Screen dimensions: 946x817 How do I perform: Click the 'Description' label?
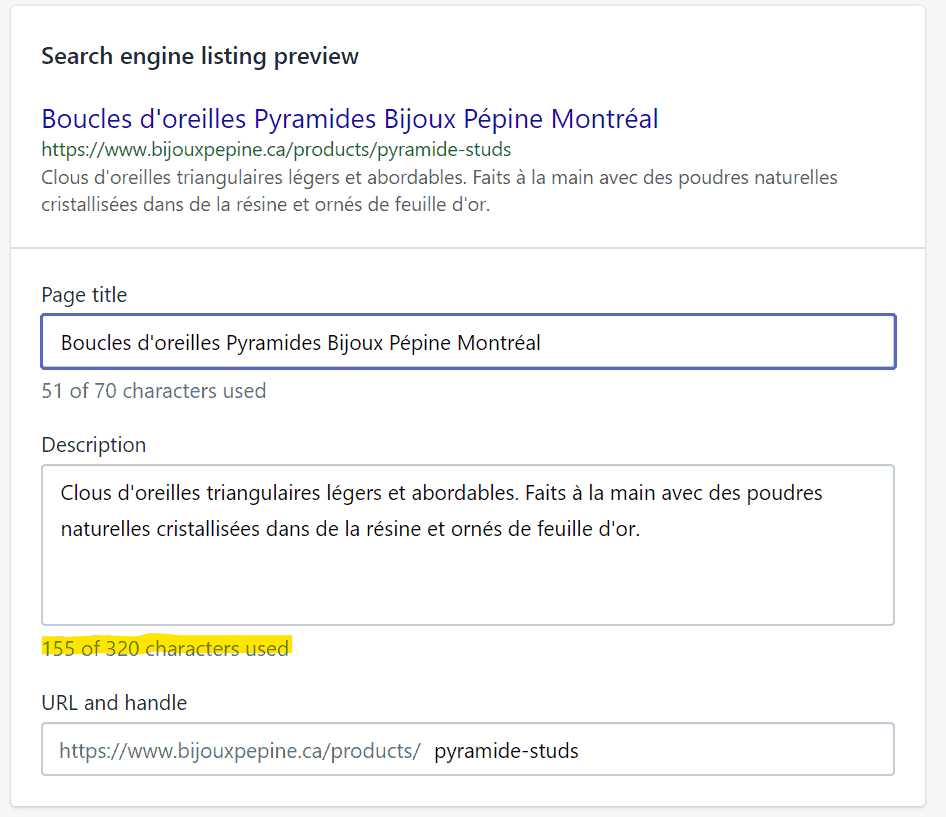point(94,445)
